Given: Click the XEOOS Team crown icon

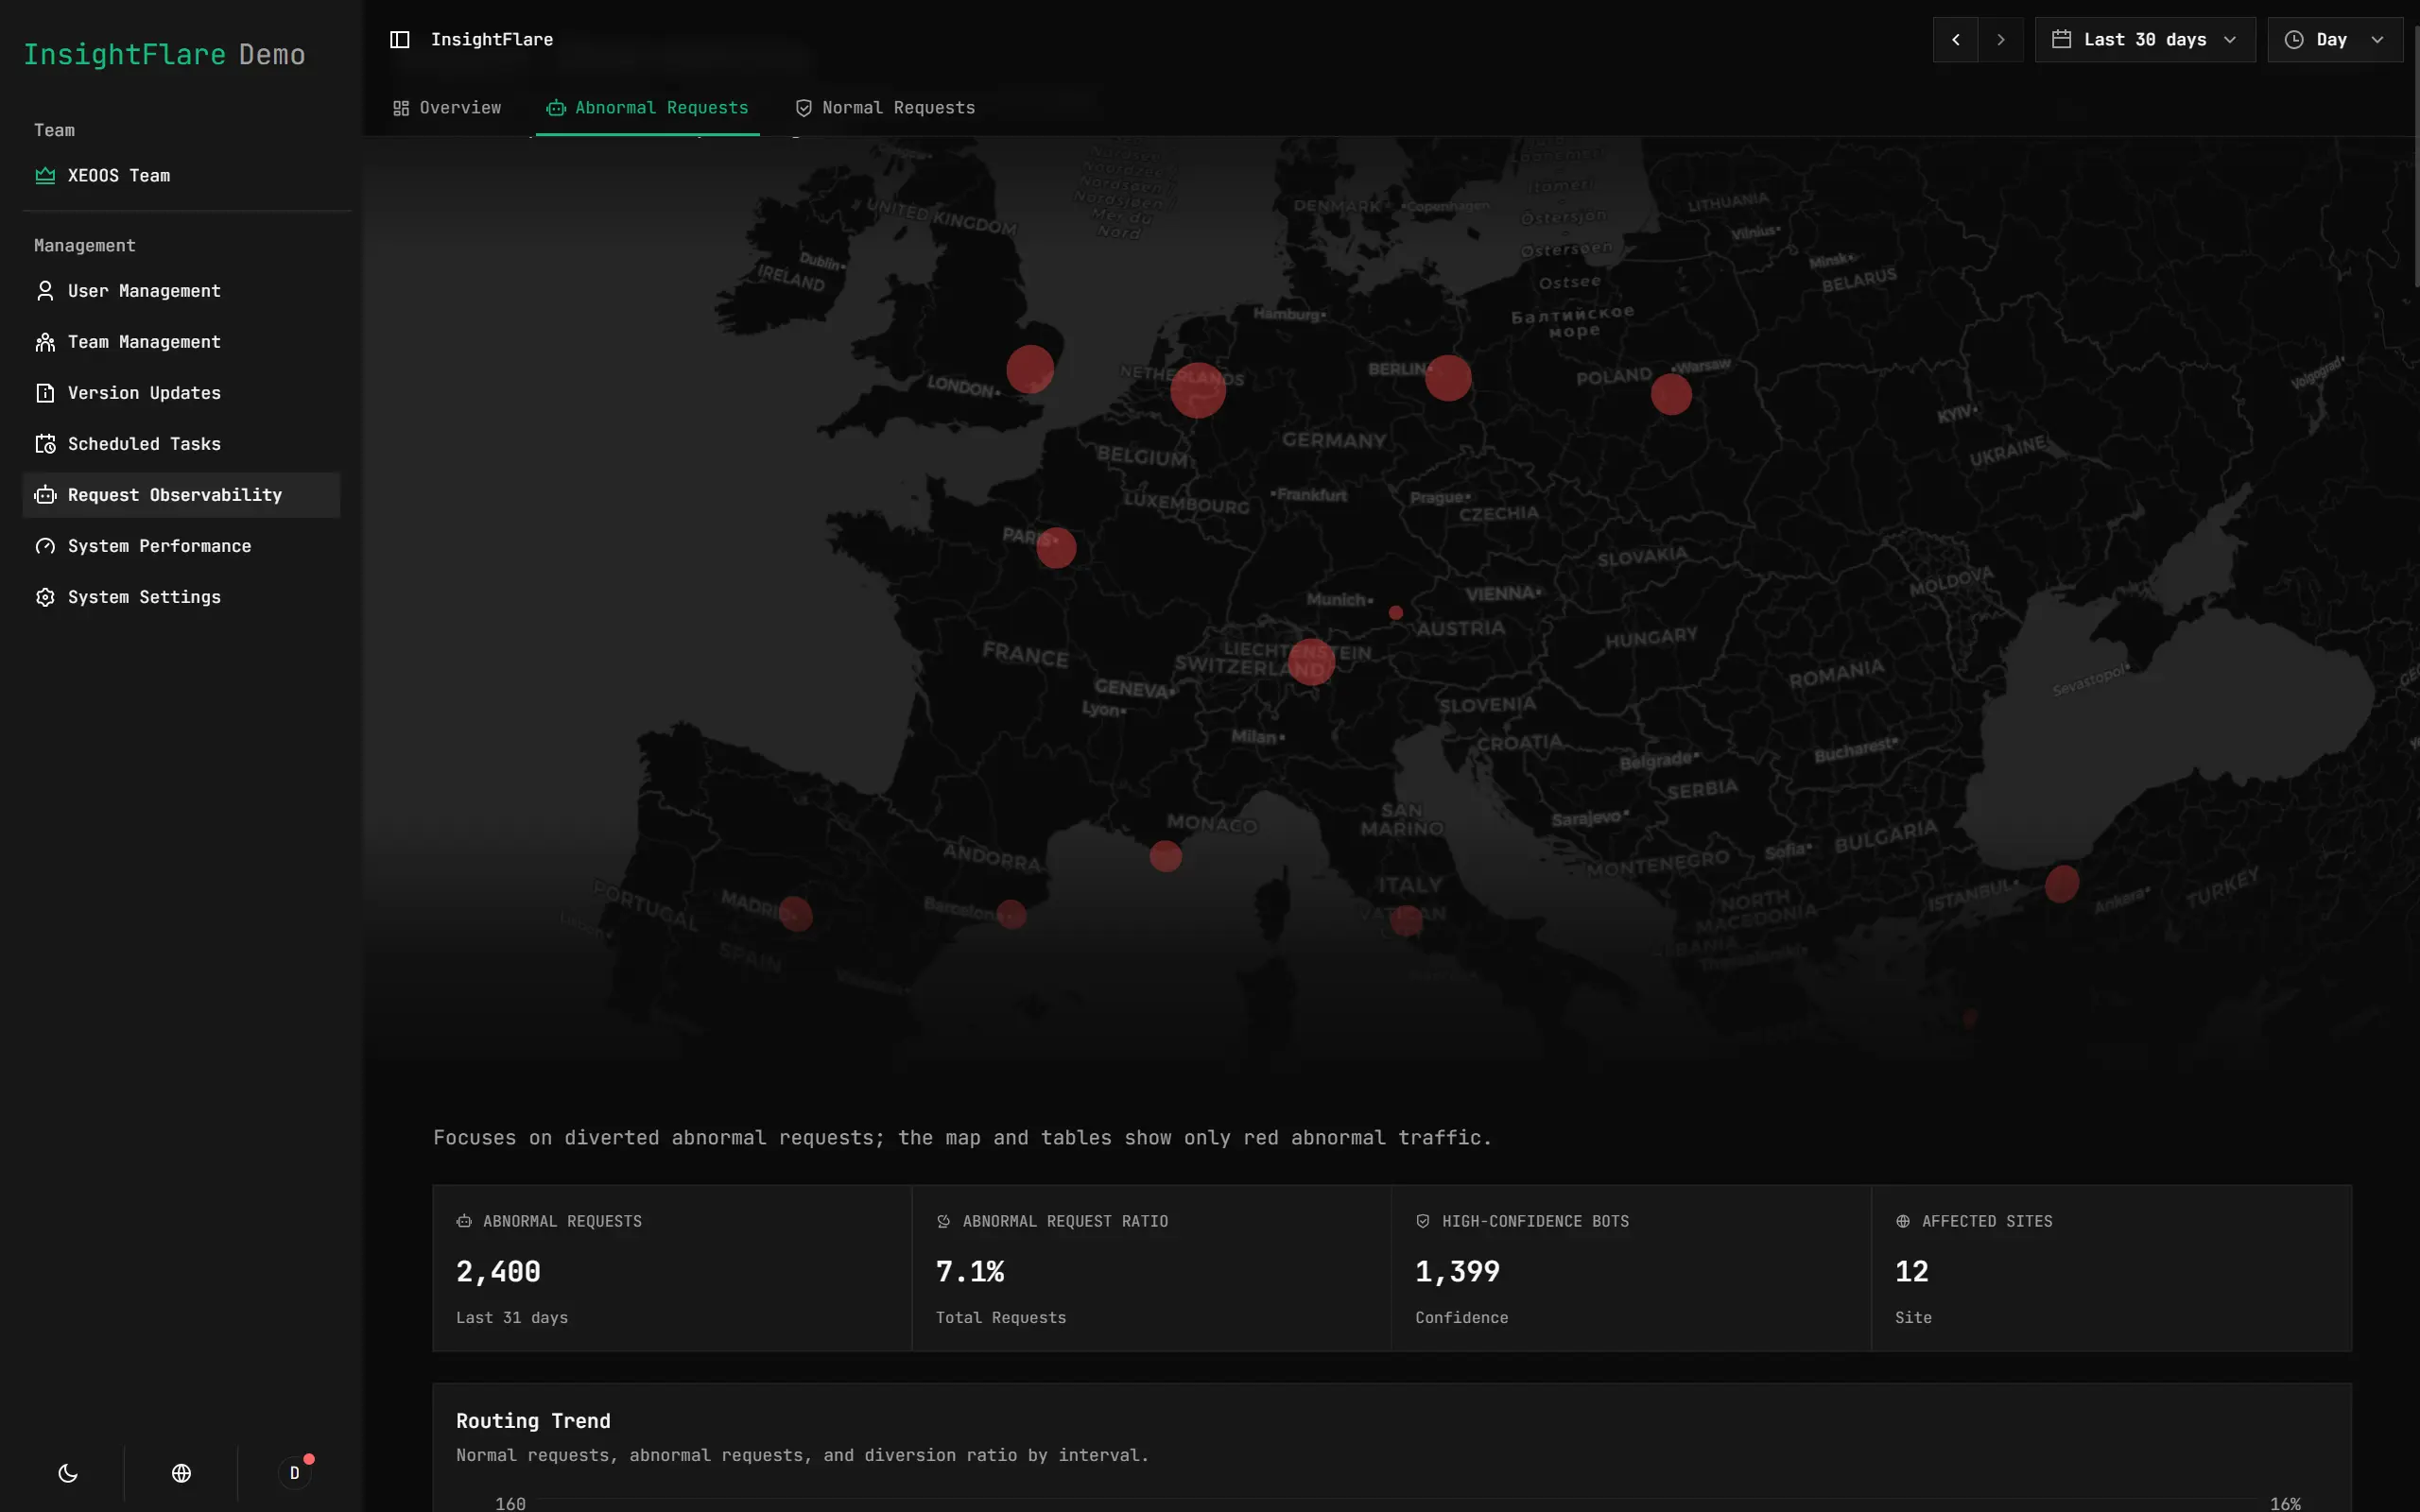Looking at the screenshot, I should tap(45, 176).
